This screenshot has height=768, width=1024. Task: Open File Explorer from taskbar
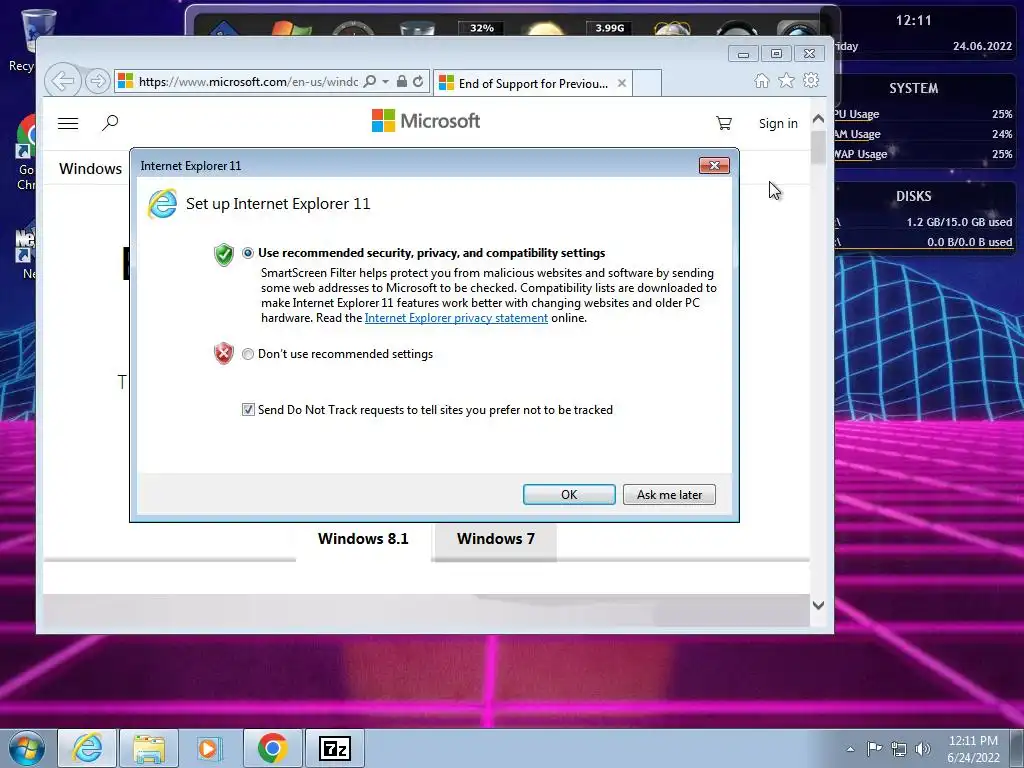point(149,748)
